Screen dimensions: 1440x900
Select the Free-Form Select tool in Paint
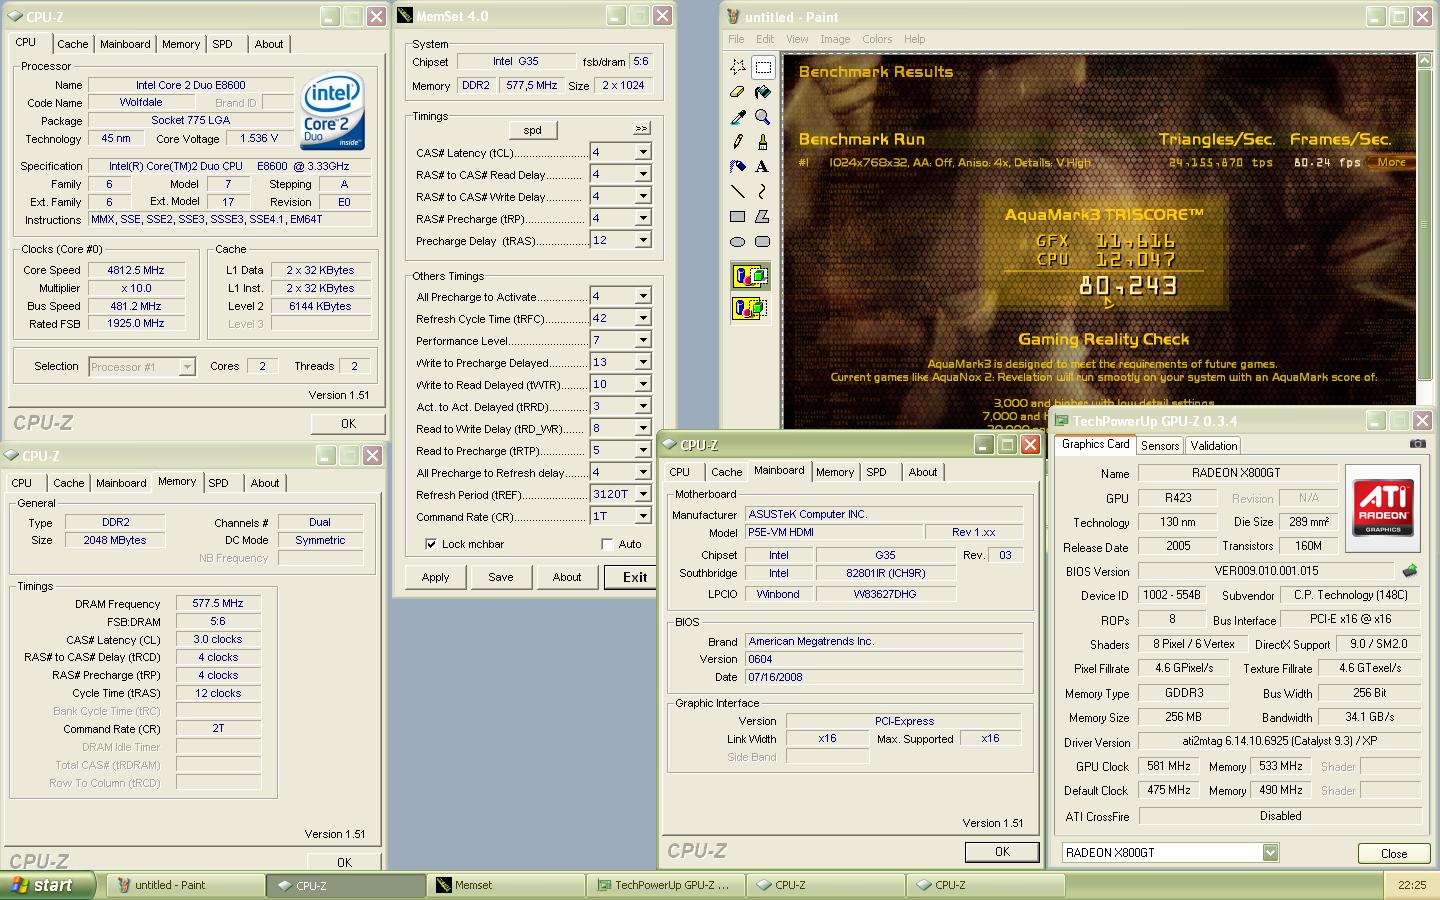click(738, 67)
